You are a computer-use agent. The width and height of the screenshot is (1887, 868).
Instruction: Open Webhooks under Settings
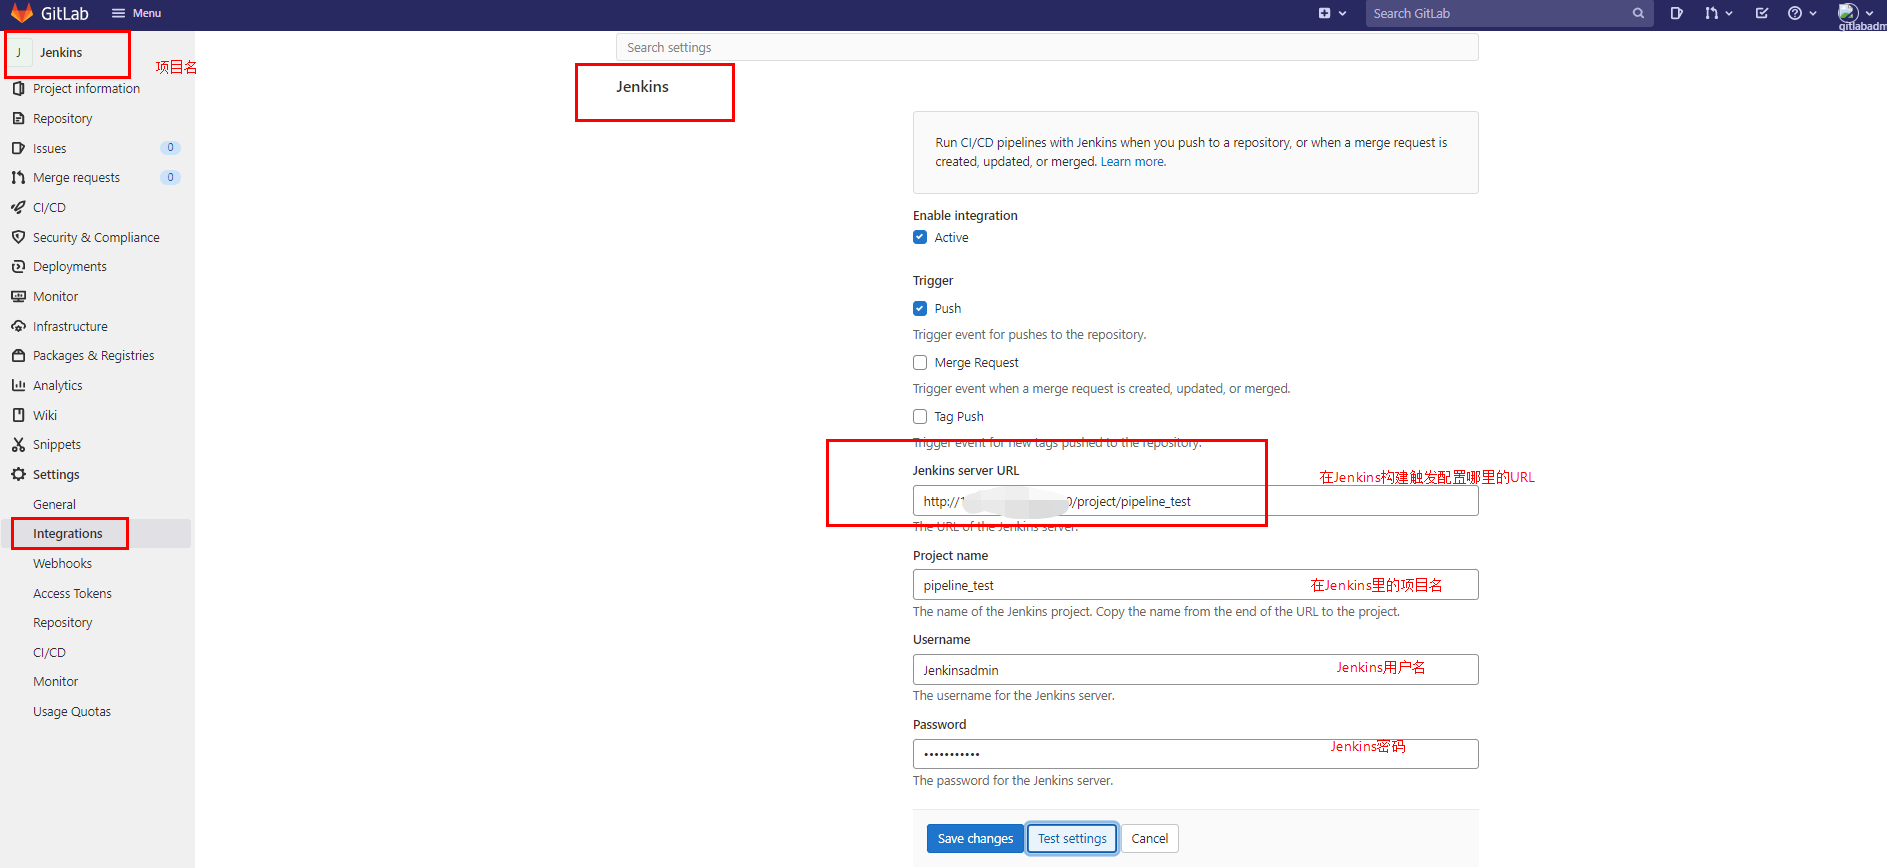(x=62, y=563)
